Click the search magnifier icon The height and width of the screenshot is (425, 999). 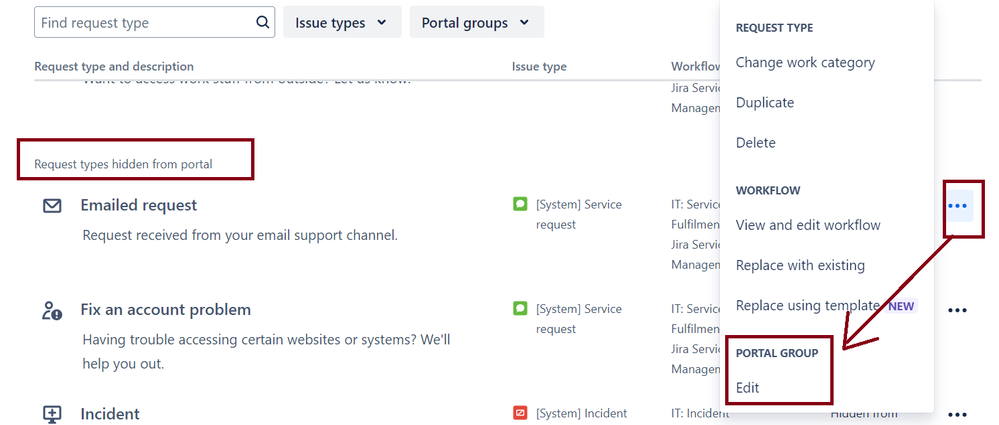tap(263, 22)
